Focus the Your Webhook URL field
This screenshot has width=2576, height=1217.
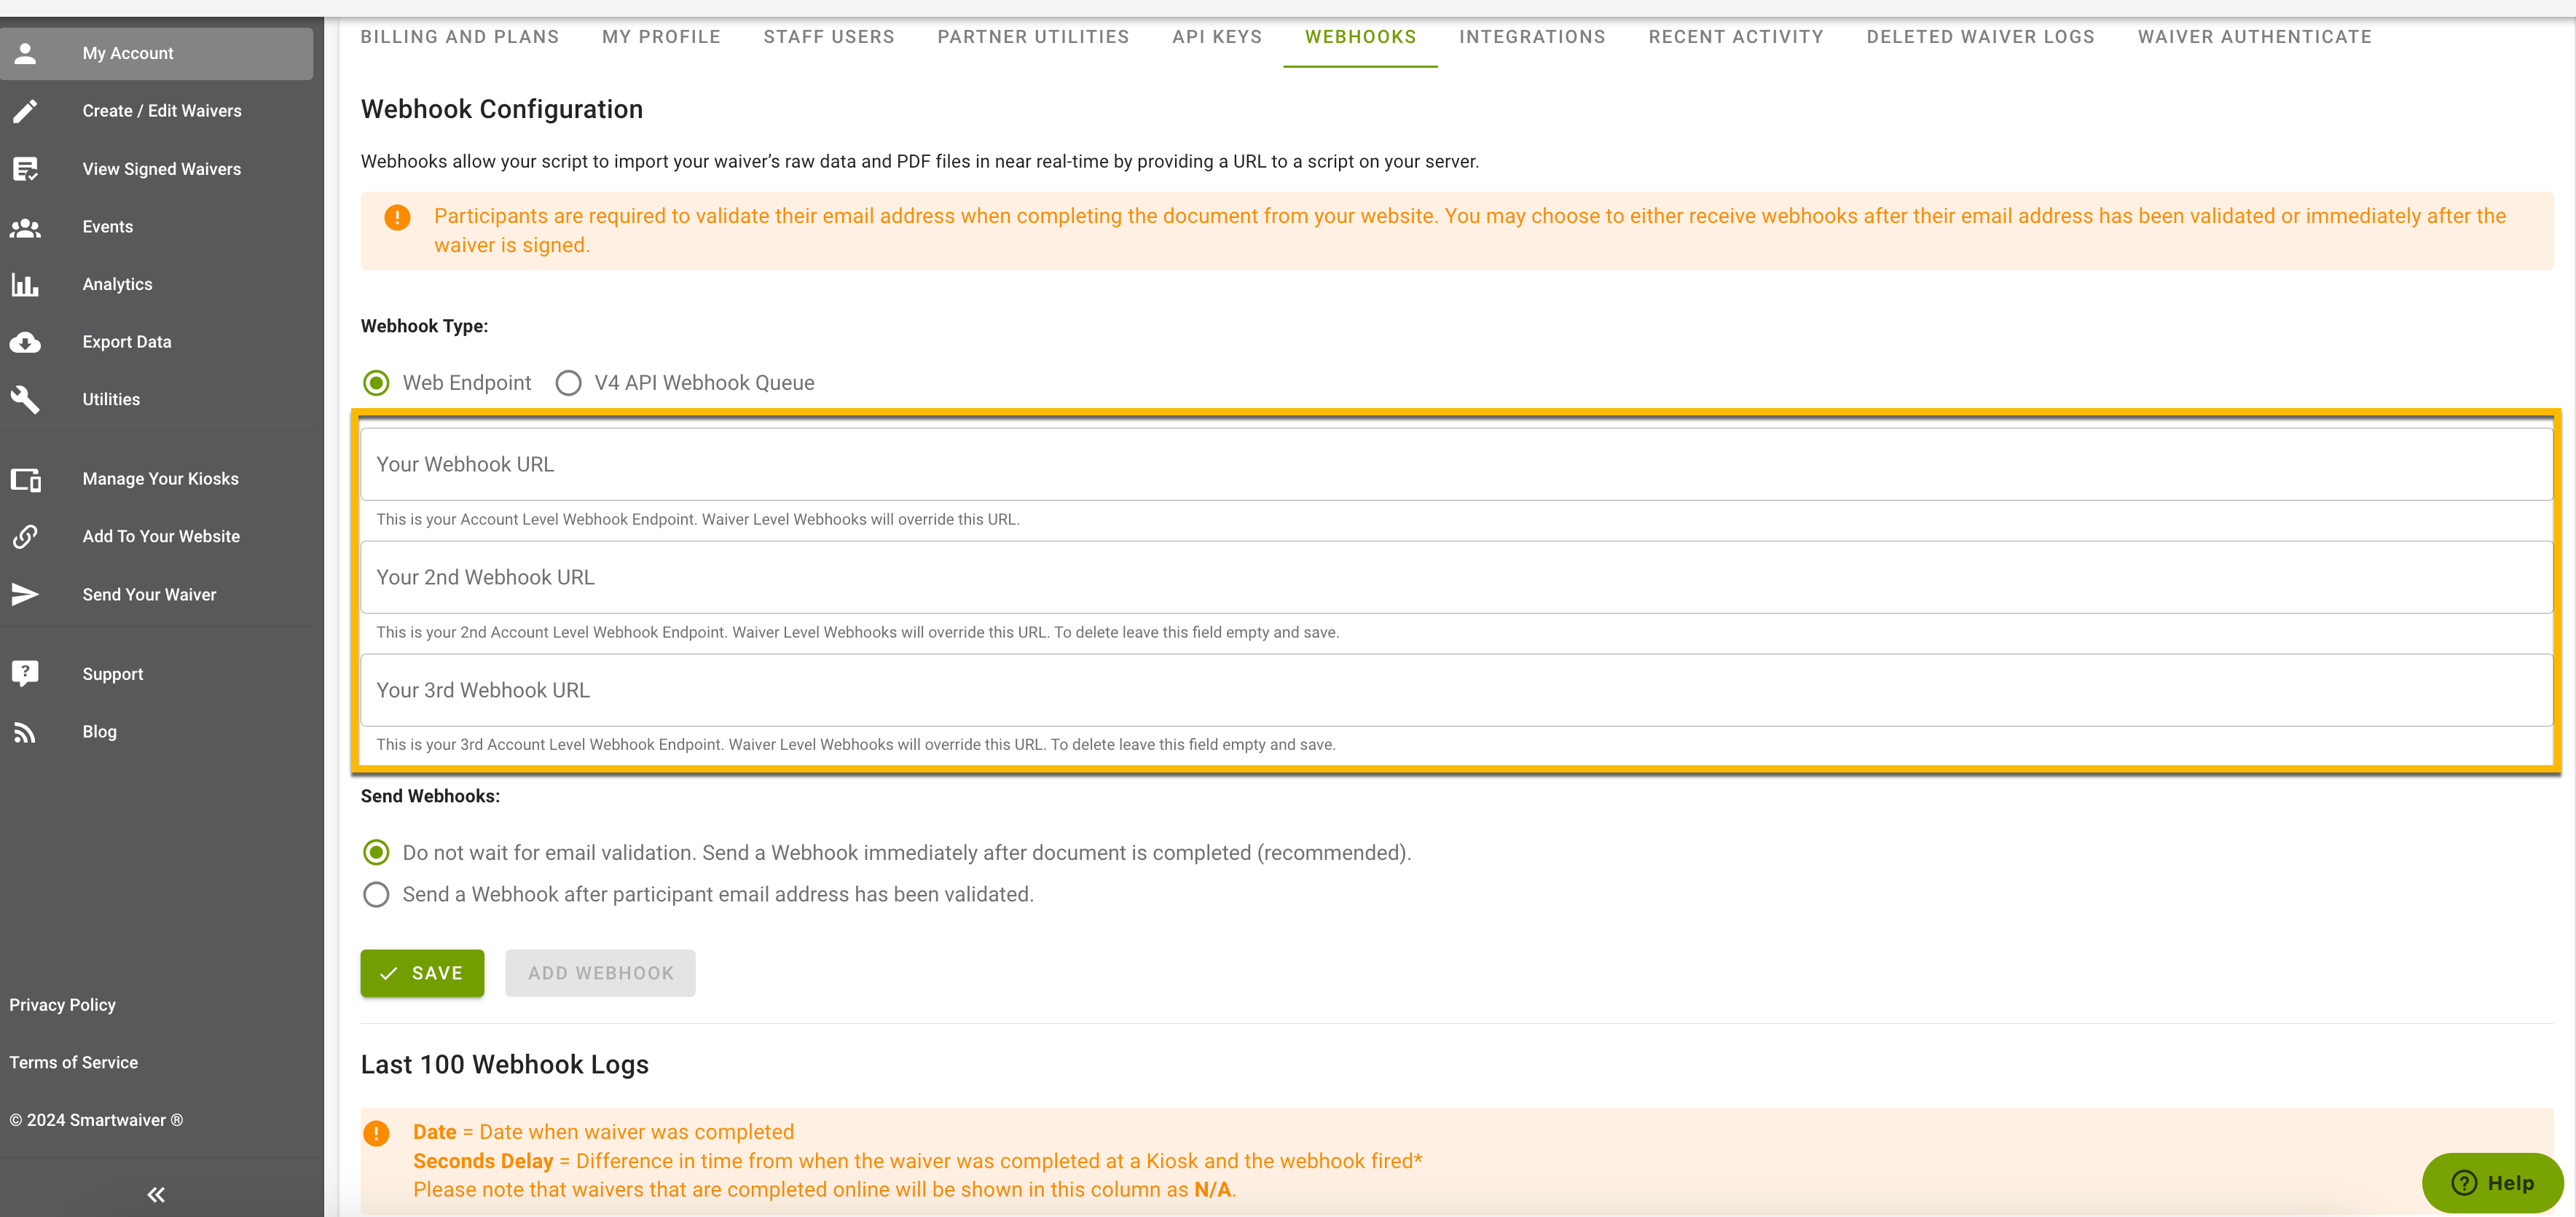click(x=1456, y=465)
